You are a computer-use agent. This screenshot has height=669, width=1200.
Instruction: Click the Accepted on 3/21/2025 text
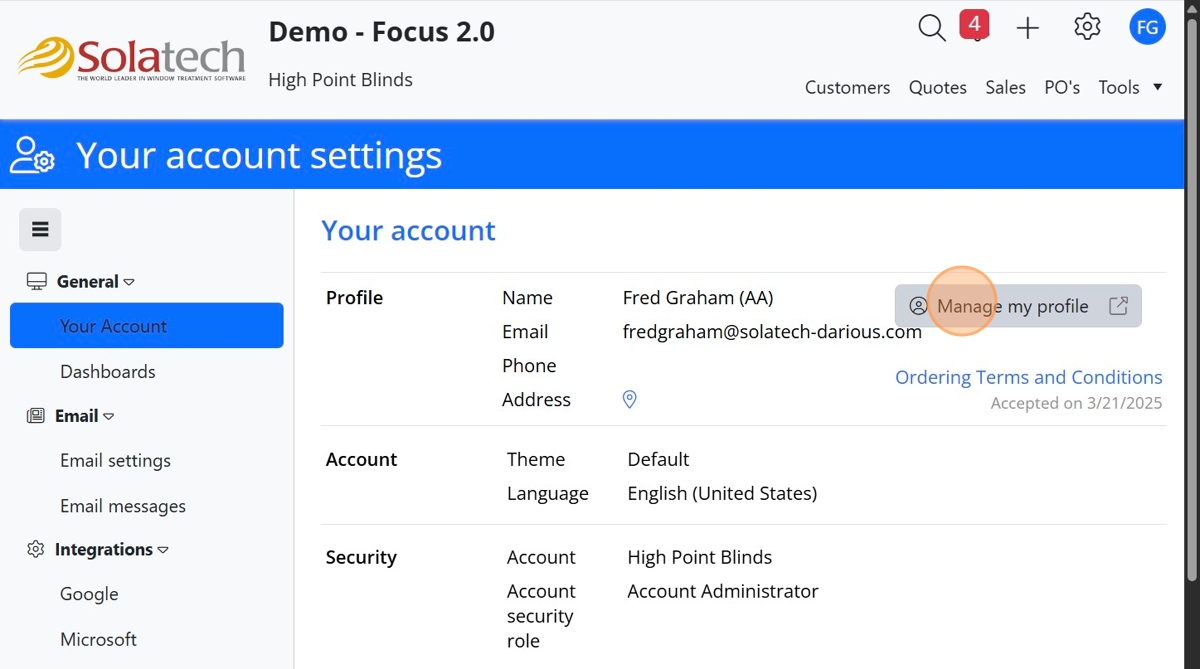pyautogui.click(x=1076, y=403)
